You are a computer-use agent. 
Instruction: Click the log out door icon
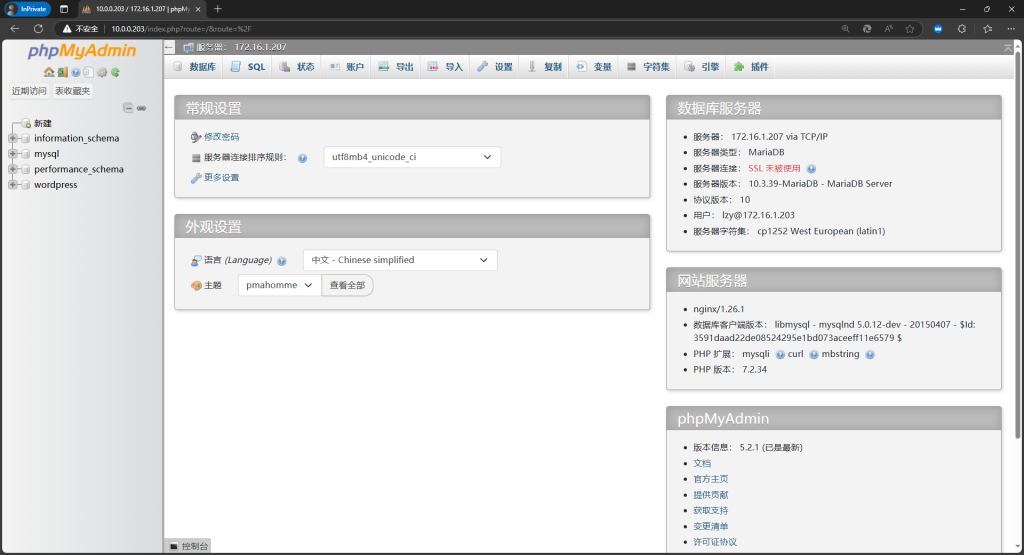coord(62,72)
